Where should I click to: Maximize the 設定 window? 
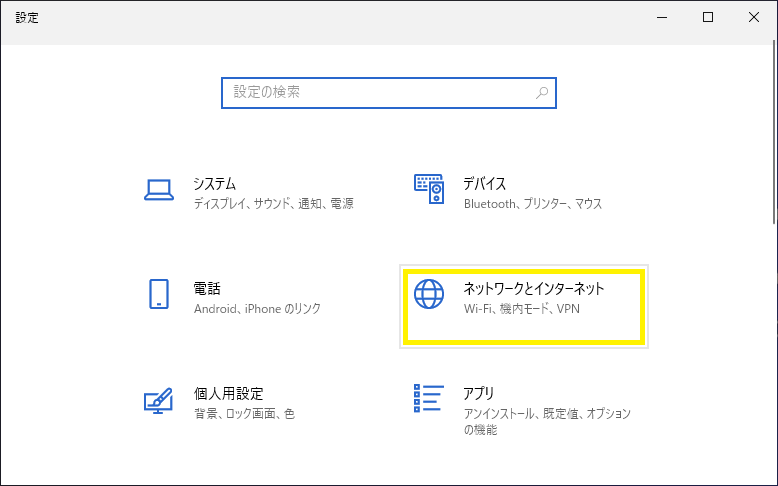[x=708, y=17]
